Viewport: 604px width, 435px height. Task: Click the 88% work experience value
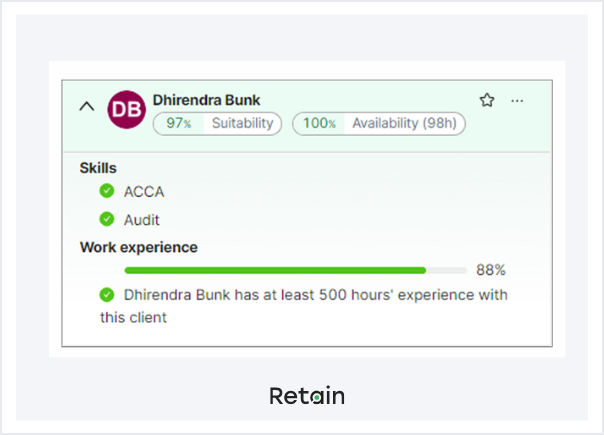click(490, 270)
